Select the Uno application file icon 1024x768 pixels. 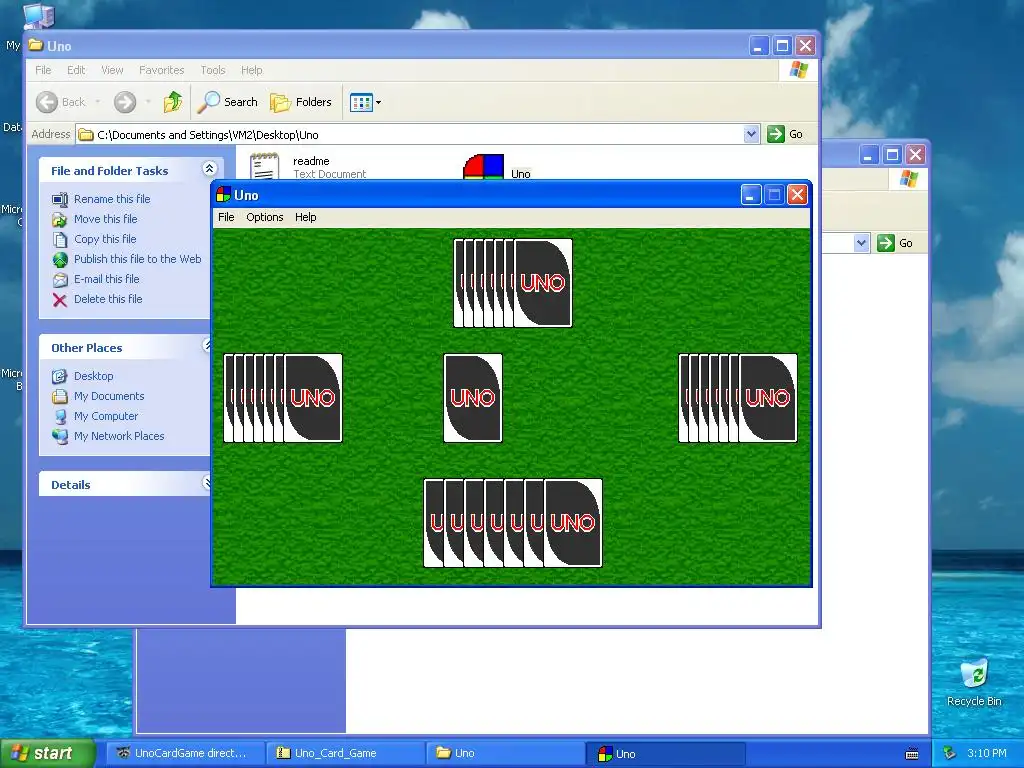483,167
